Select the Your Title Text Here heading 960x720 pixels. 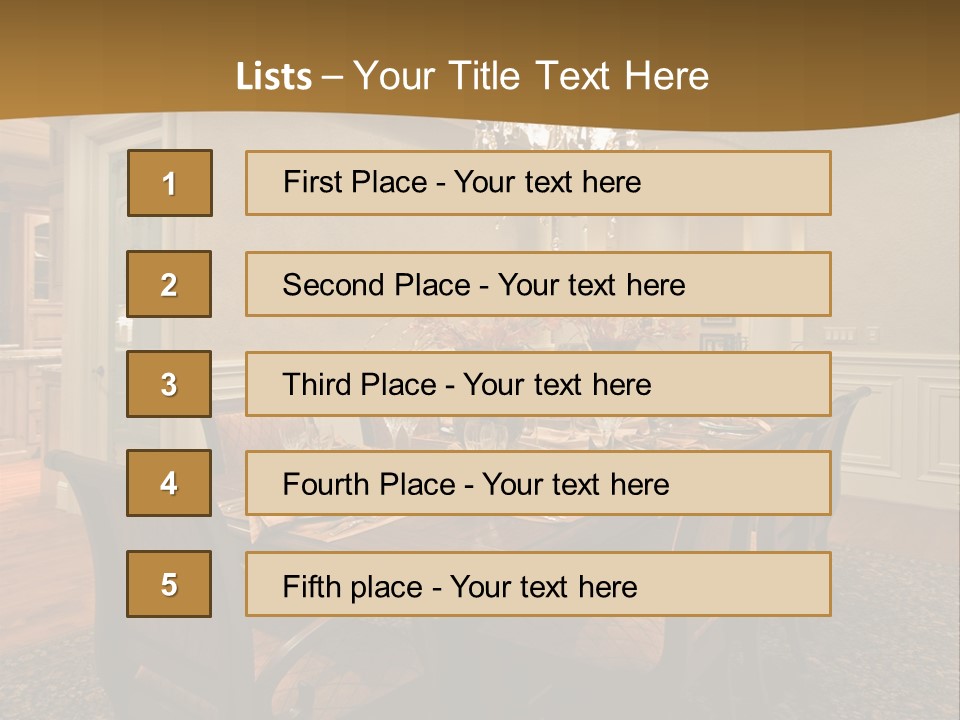tap(530, 77)
